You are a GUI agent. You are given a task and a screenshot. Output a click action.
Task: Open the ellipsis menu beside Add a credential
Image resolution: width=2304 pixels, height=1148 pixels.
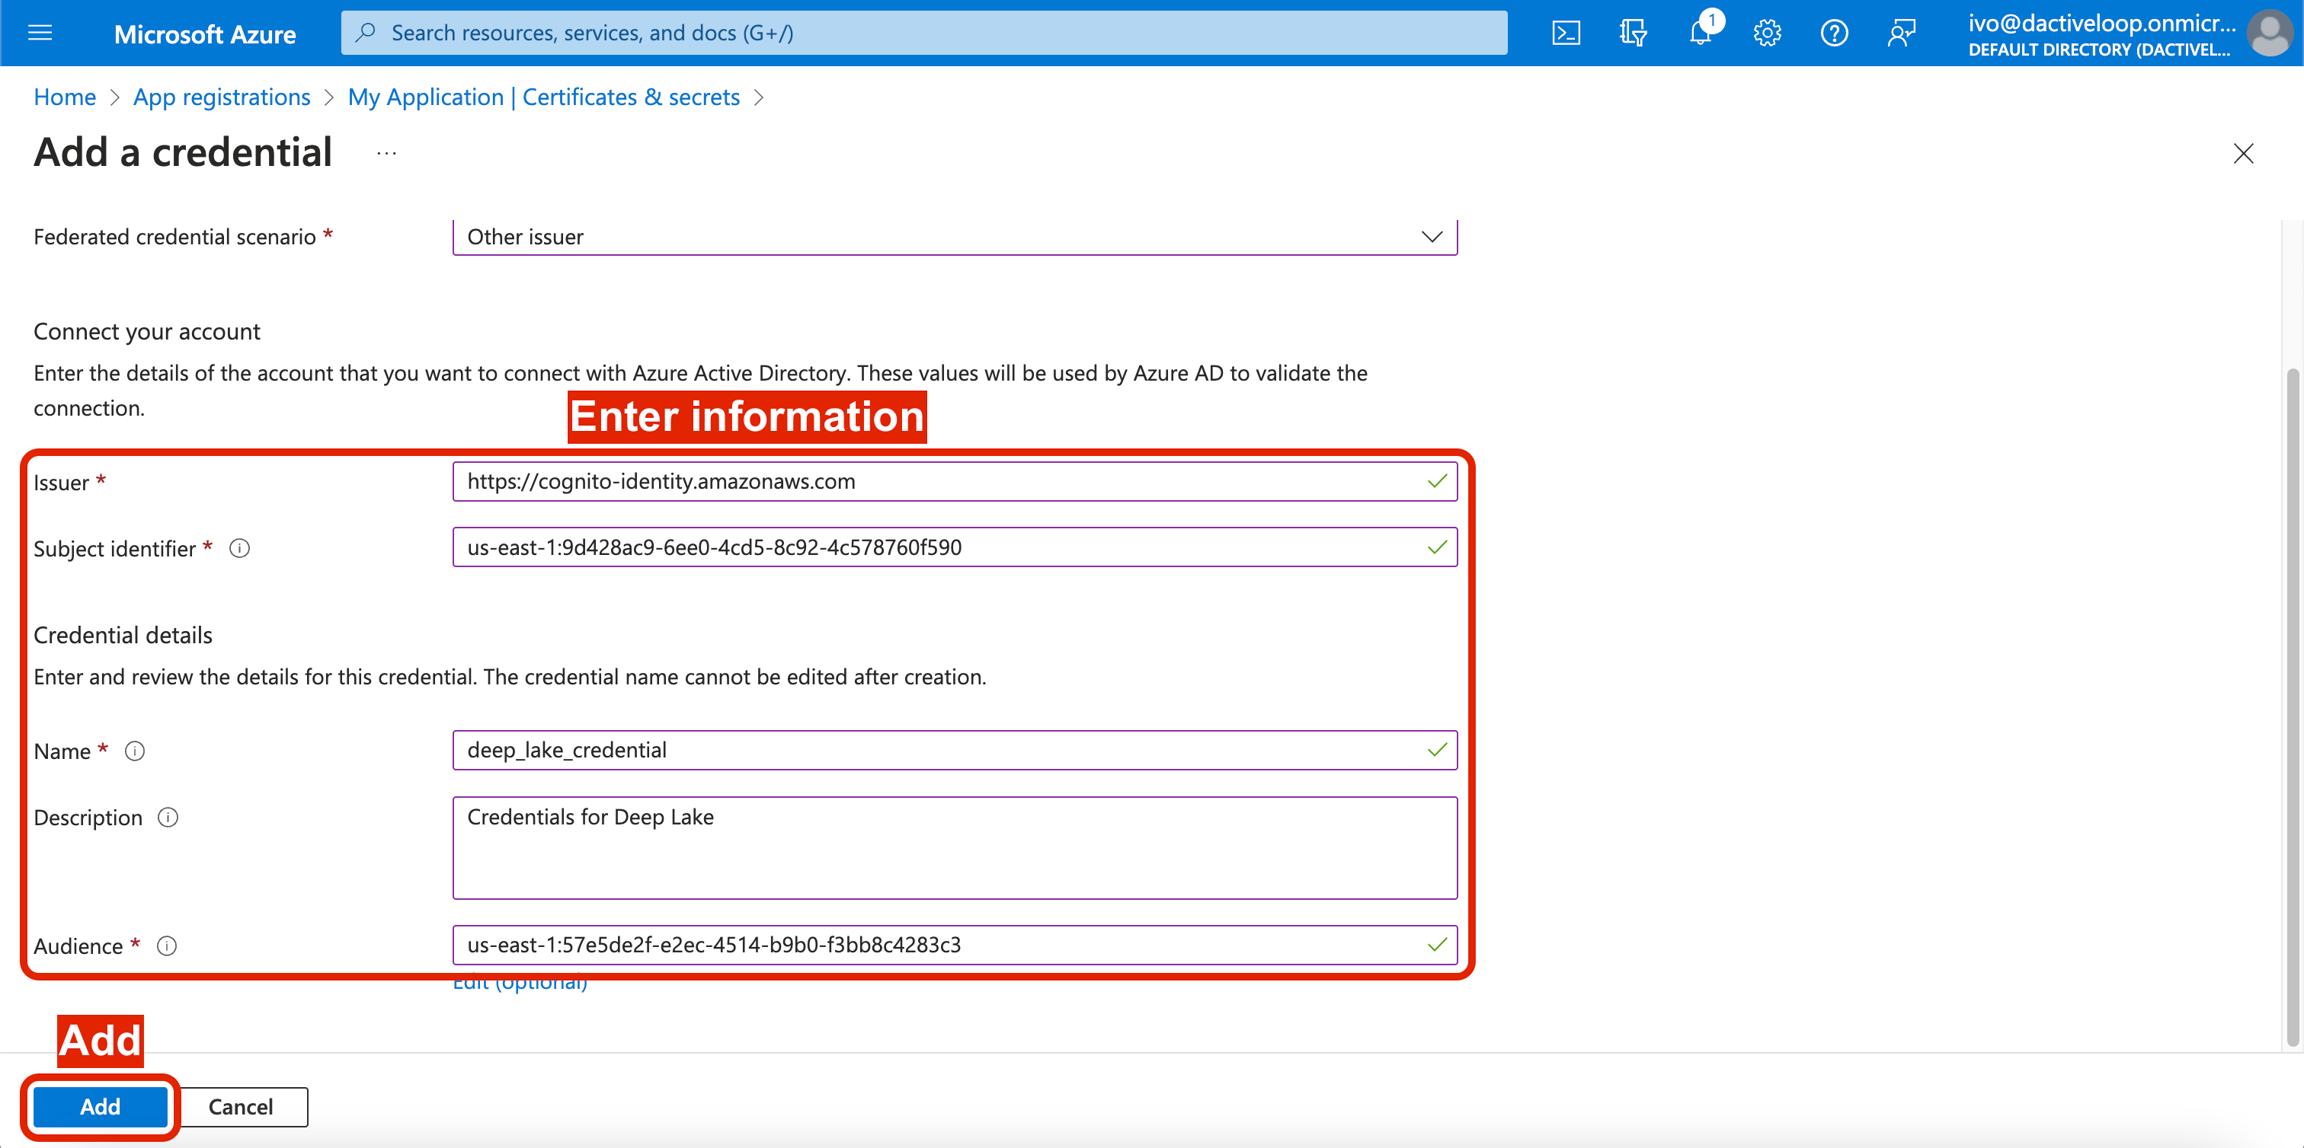point(387,154)
